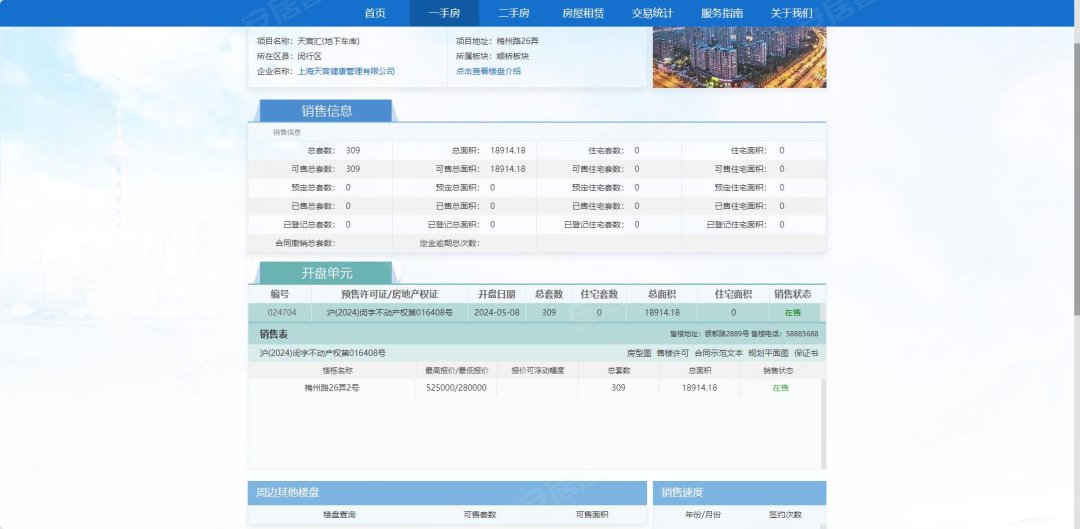The width and height of the screenshot is (1080, 529).
Task: Open the 首页 home menu item
Action: 375,13
